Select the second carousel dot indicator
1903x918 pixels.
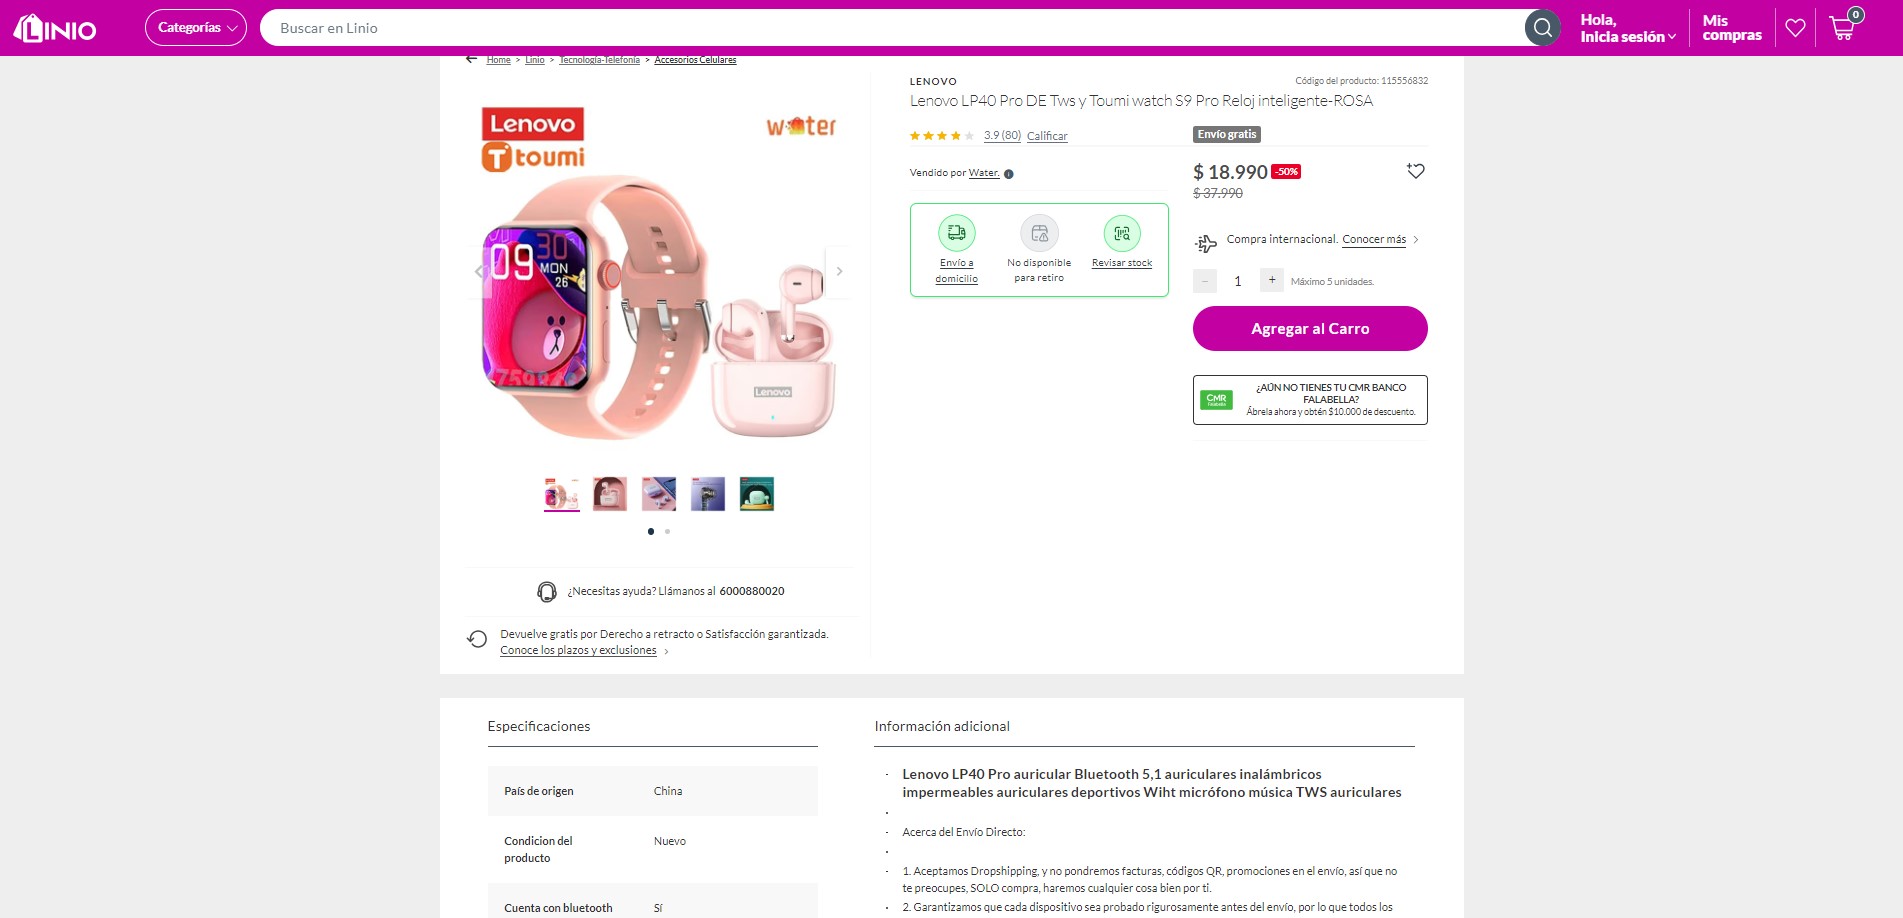pyautogui.click(x=666, y=531)
